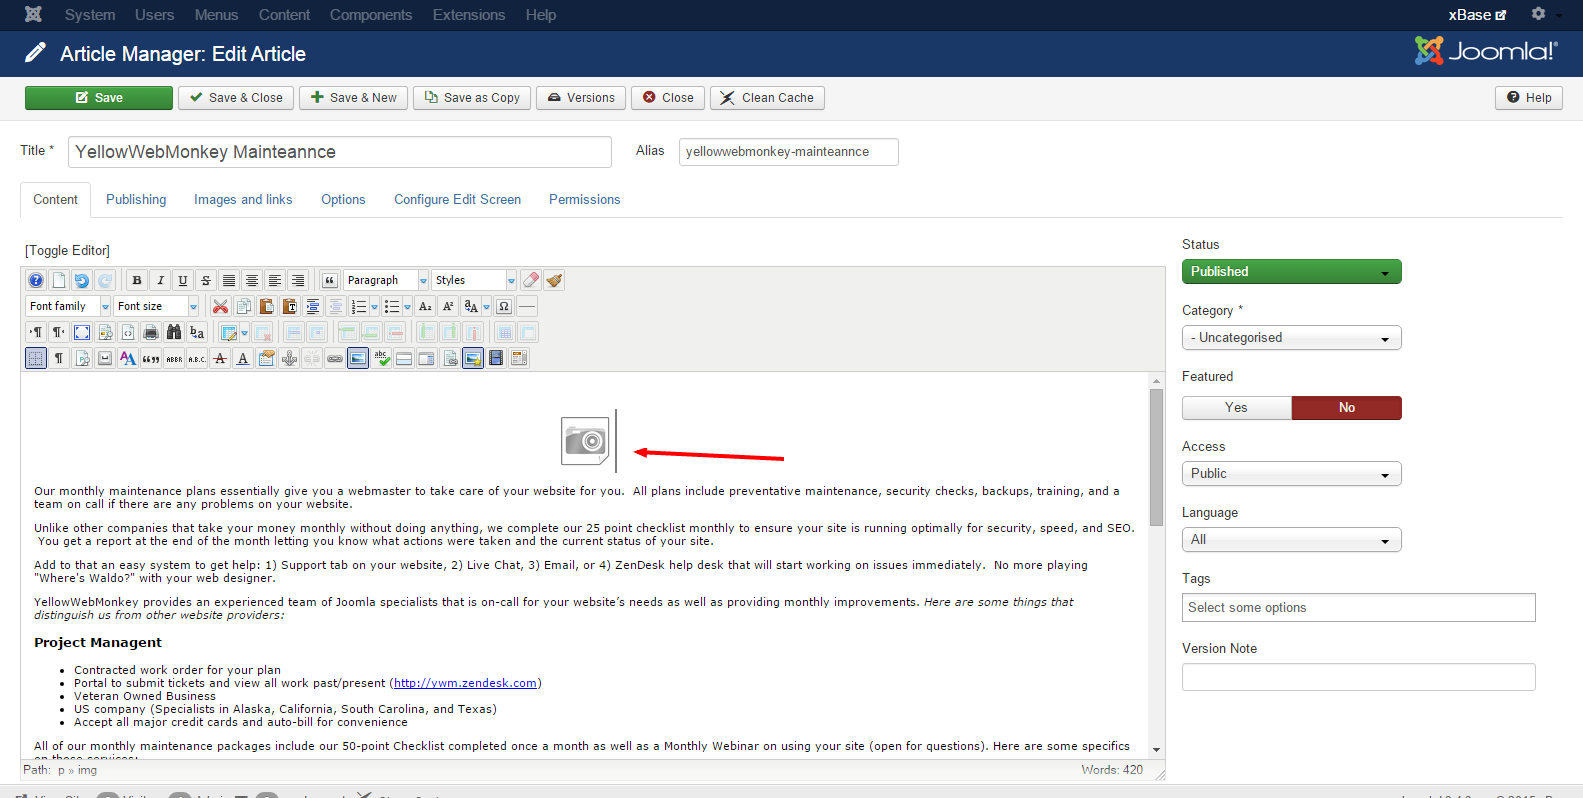Toggle underline formatting
The image size is (1583, 798).
click(x=183, y=281)
